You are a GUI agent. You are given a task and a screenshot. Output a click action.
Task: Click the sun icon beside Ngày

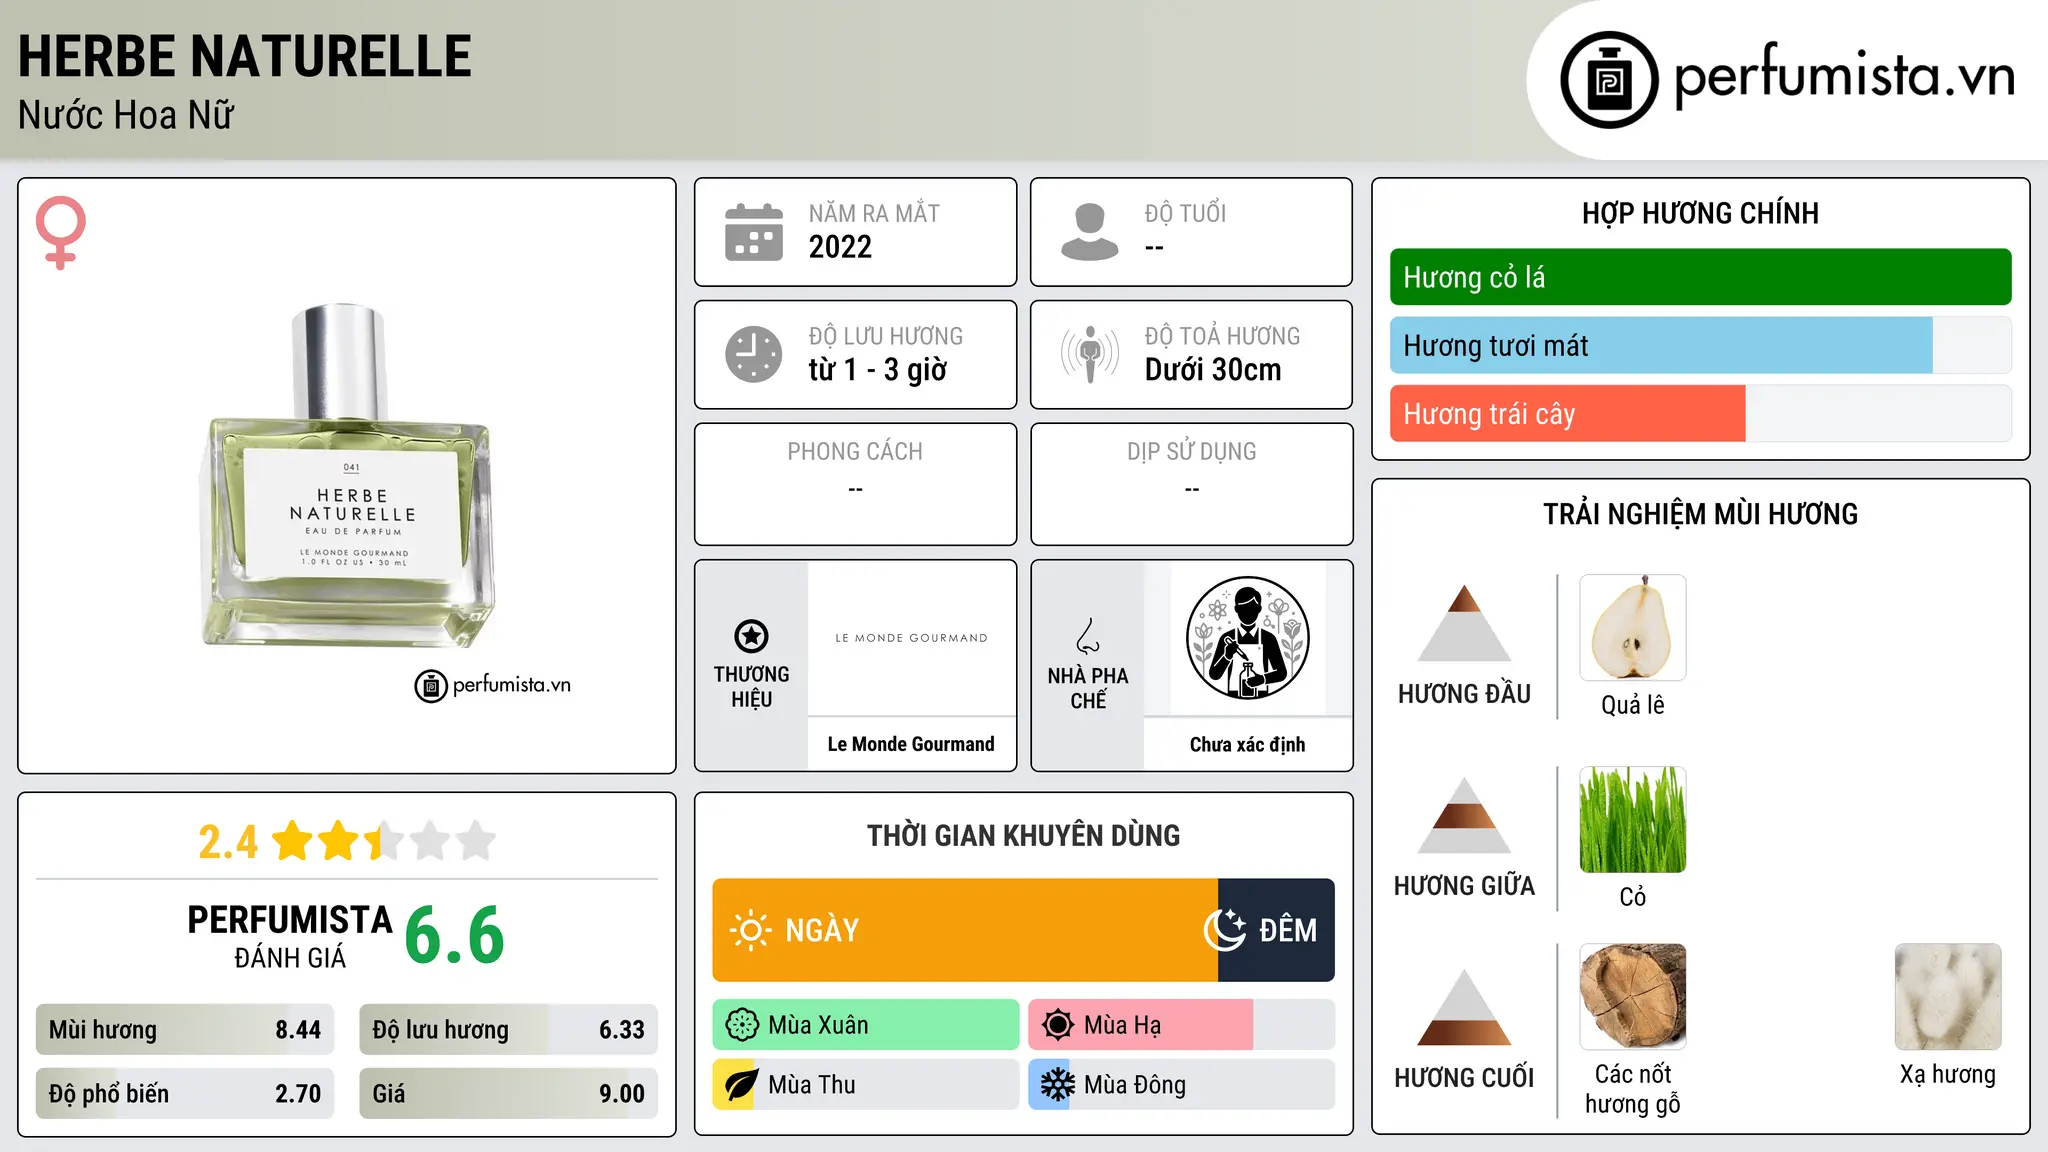pos(750,930)
